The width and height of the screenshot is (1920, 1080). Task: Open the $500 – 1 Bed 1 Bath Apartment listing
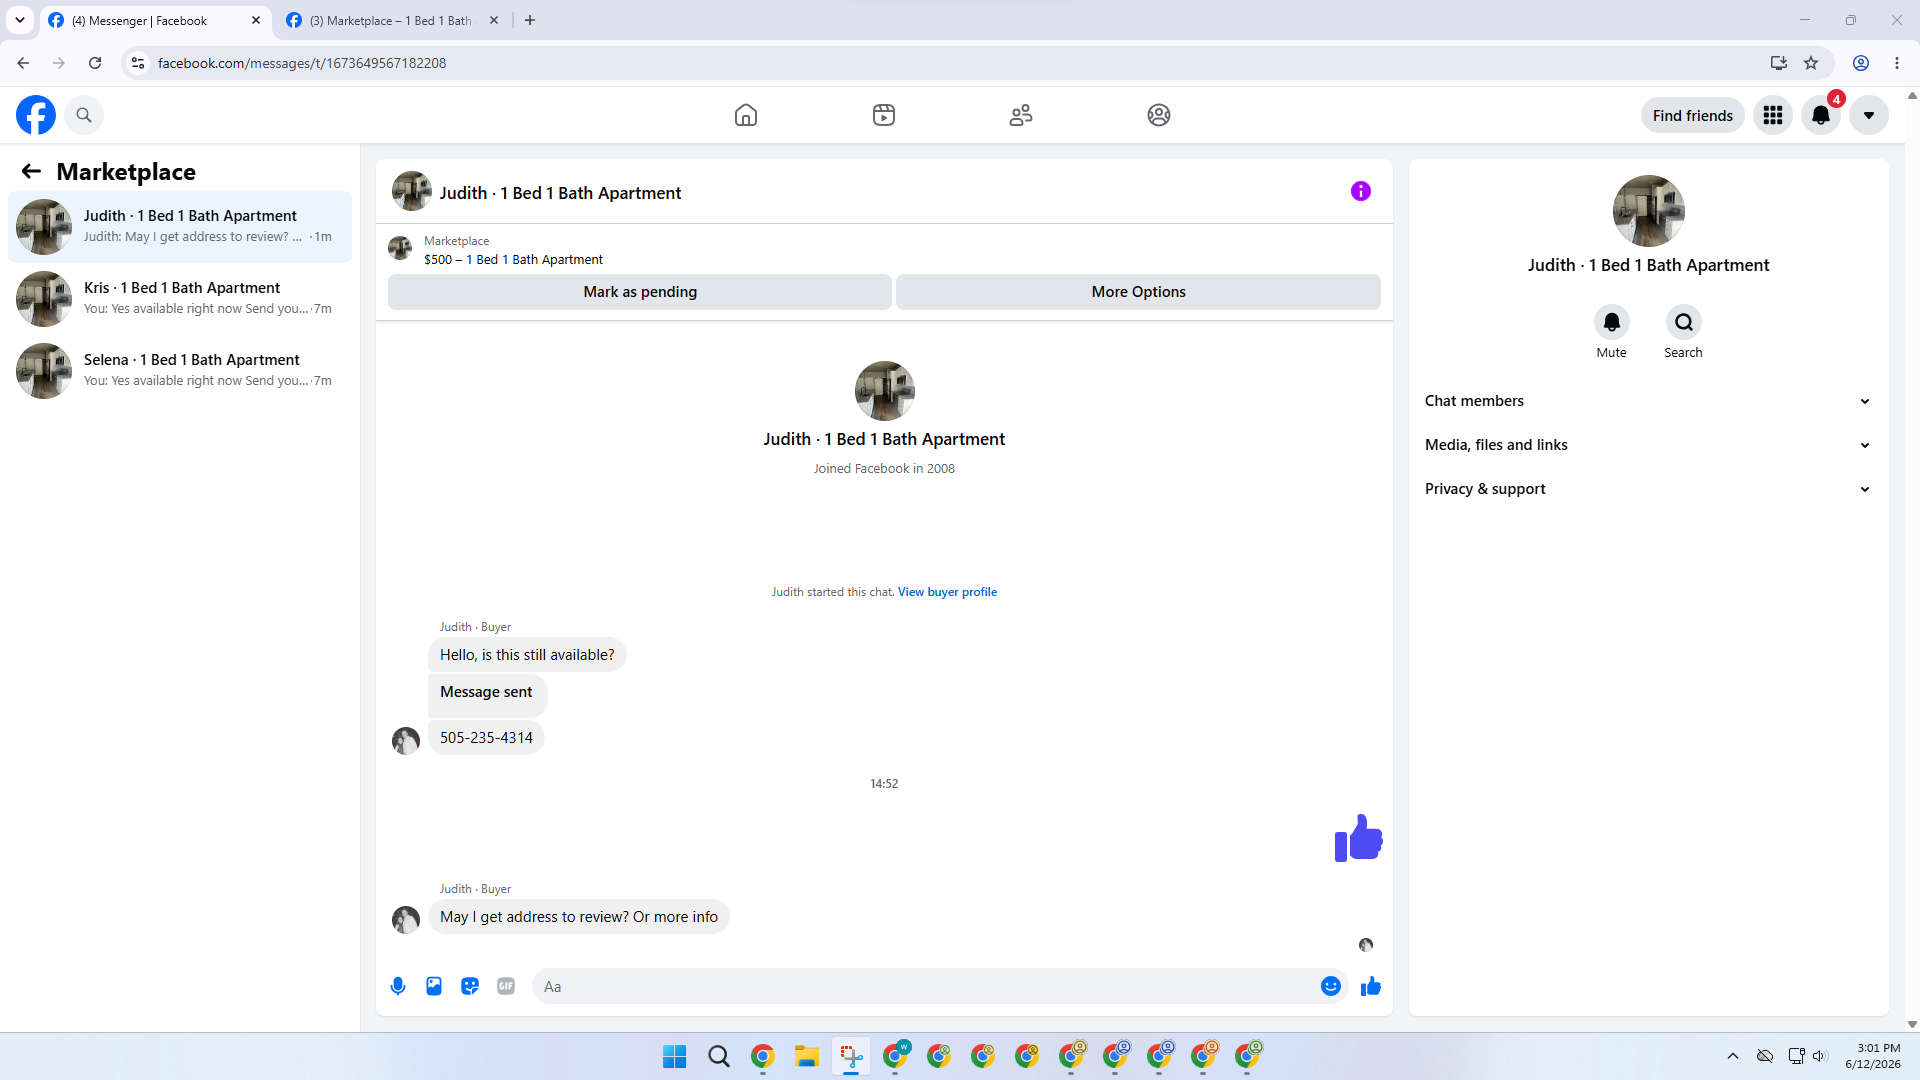[513, 260]
